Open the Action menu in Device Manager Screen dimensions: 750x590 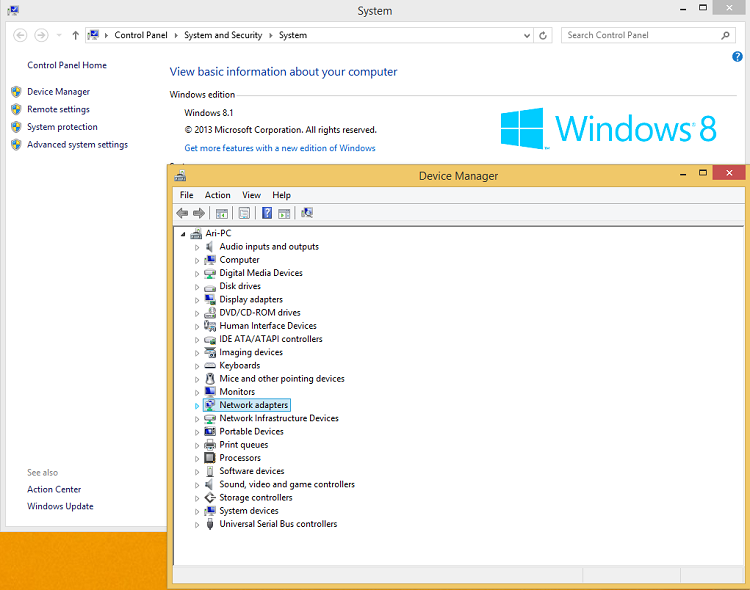(218, 195)
